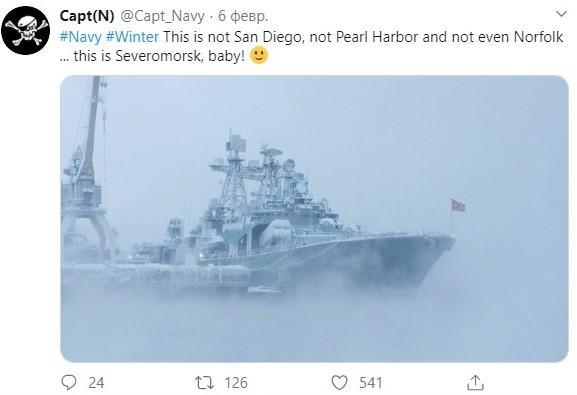
Task: Open the @Capt_Navy handle
Action: [162, 16]
